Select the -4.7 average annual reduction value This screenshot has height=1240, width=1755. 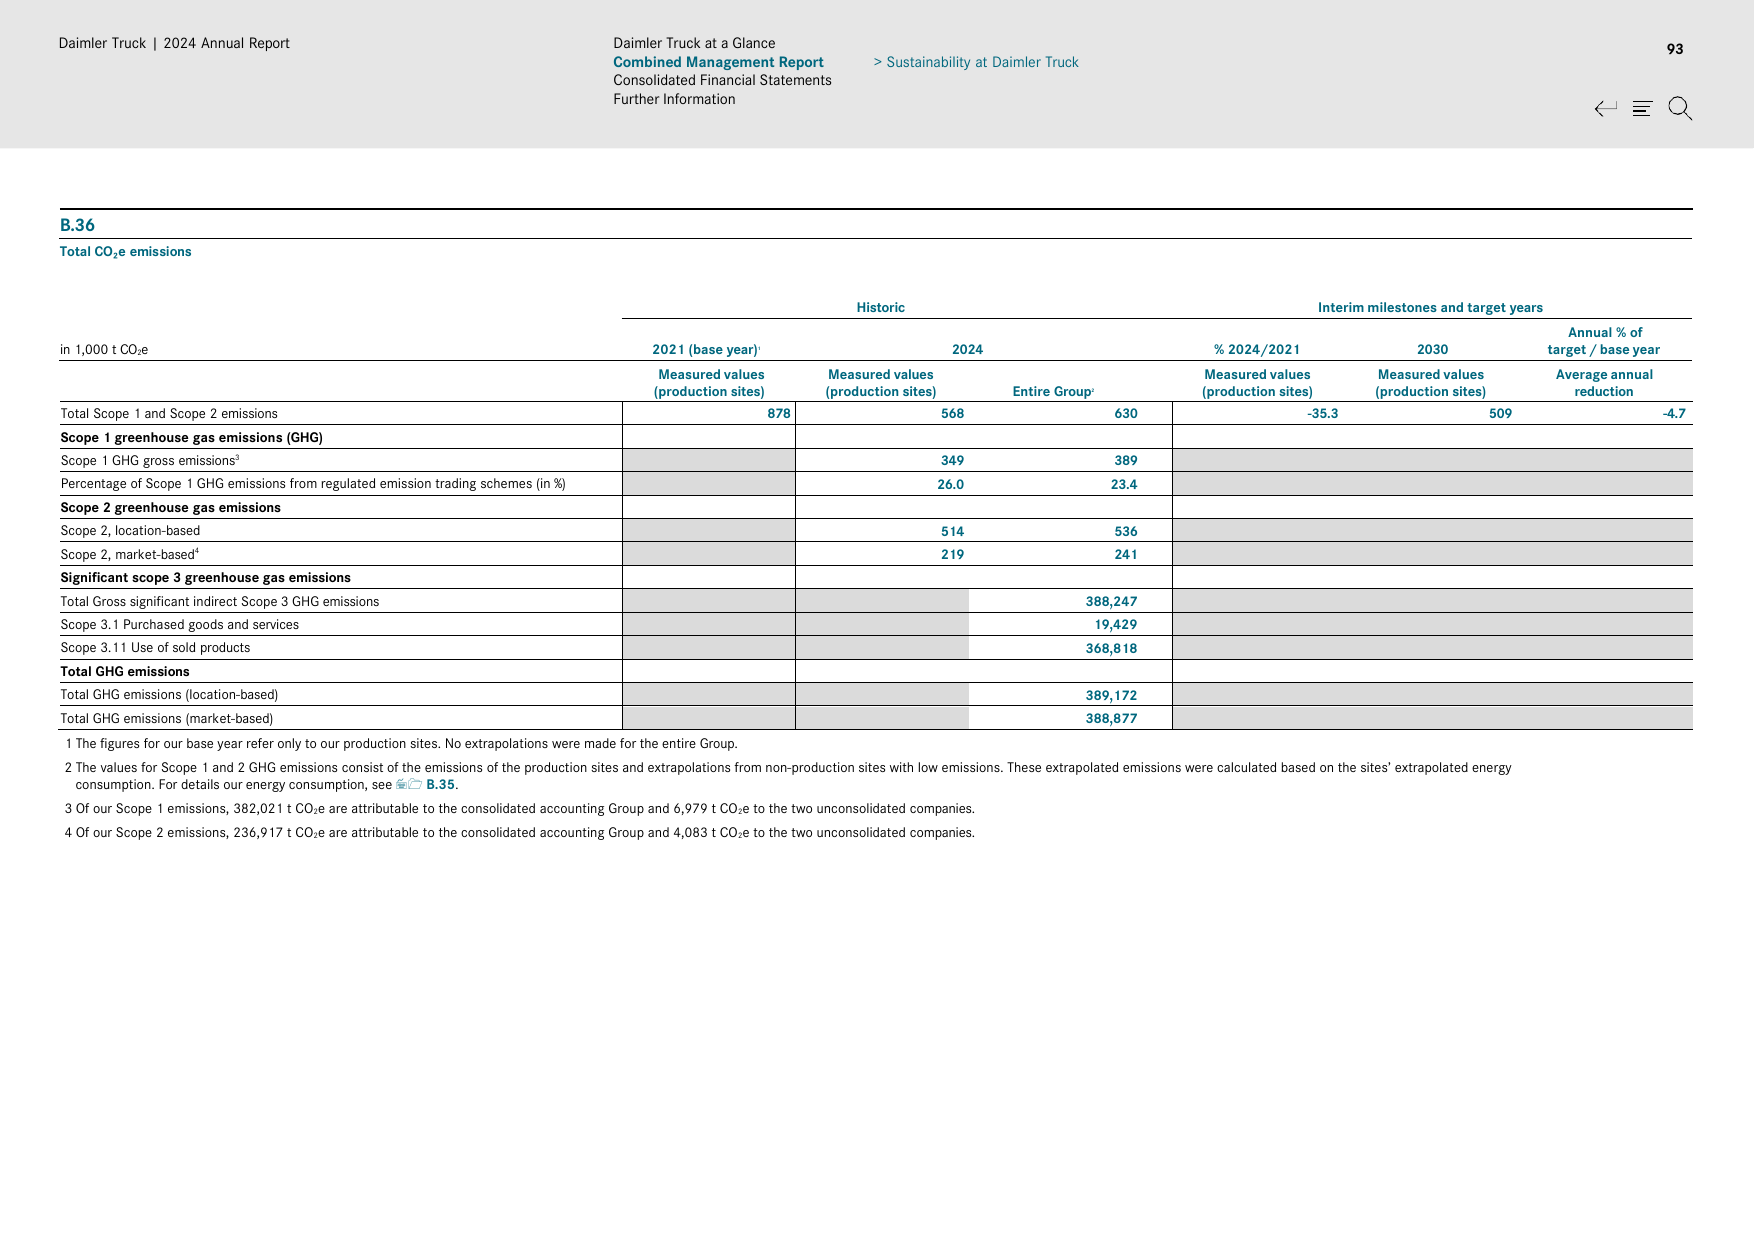[x=1674, y=414]
